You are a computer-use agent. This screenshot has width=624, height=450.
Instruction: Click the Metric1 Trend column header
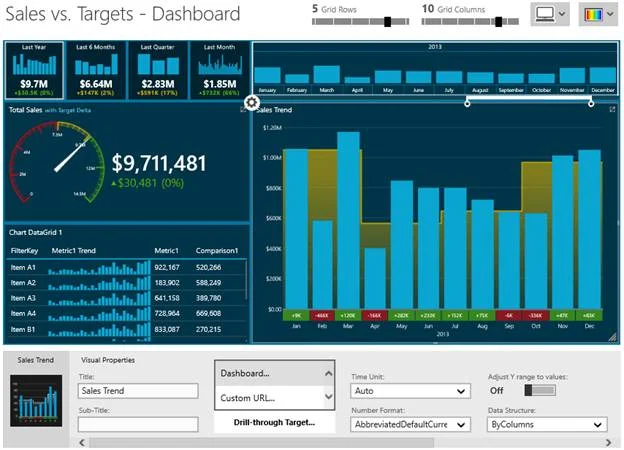(74, 251)
